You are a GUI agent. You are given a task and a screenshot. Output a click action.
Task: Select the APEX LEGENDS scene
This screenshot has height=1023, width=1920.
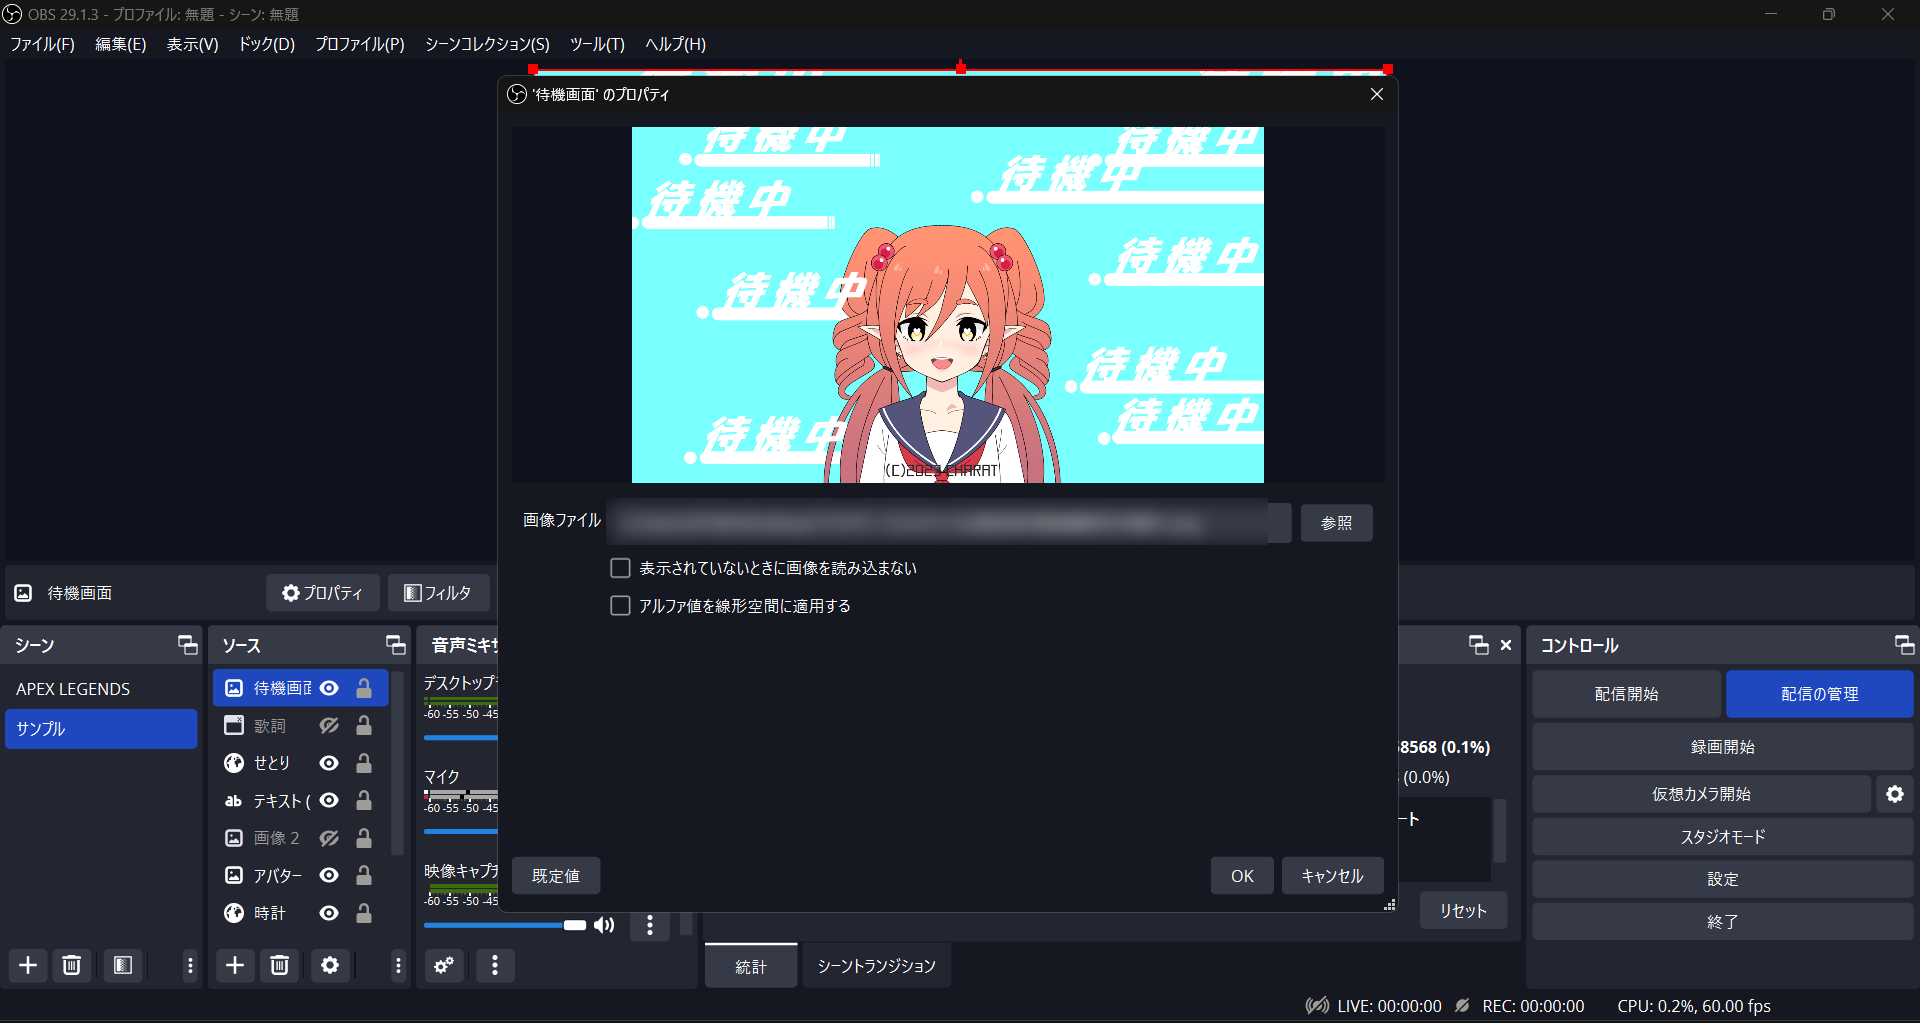[101, 689]
